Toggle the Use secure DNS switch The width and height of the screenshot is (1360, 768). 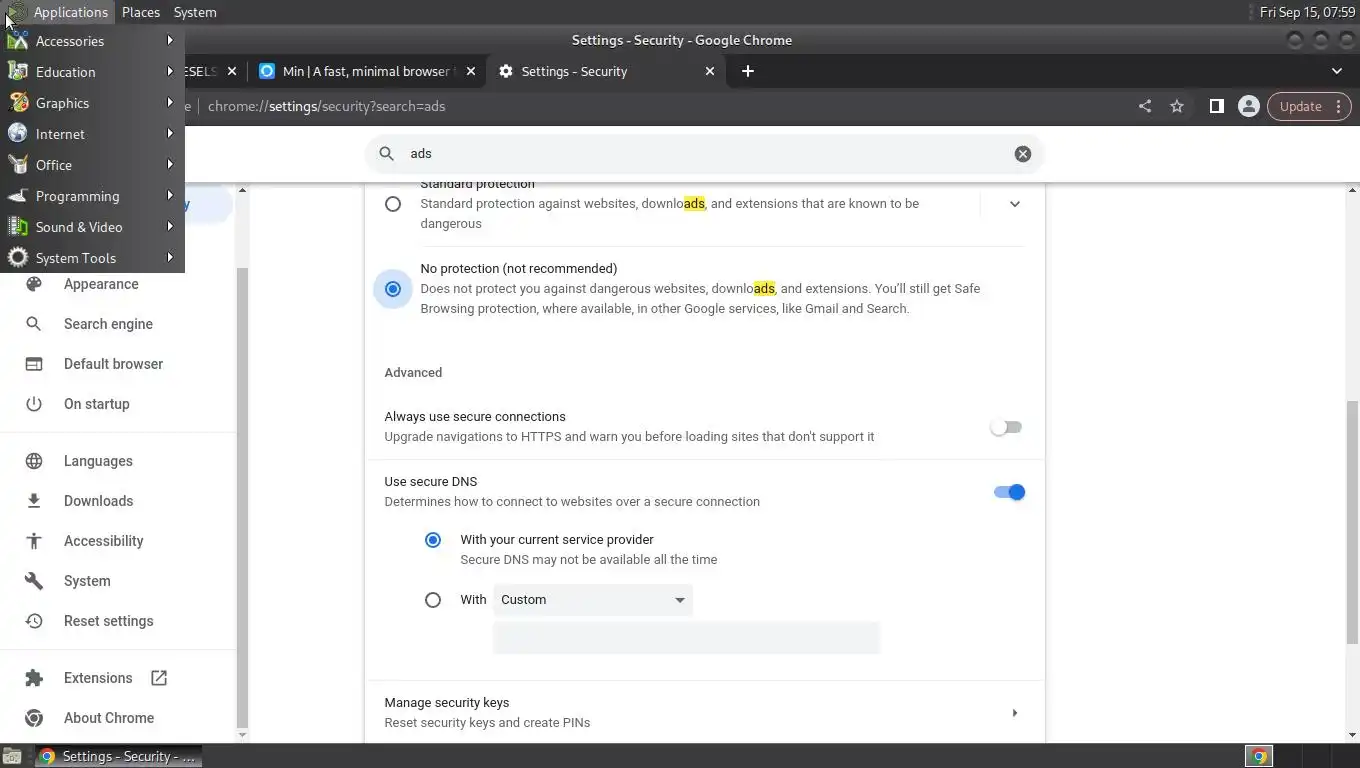click(x=1008, y=492)
